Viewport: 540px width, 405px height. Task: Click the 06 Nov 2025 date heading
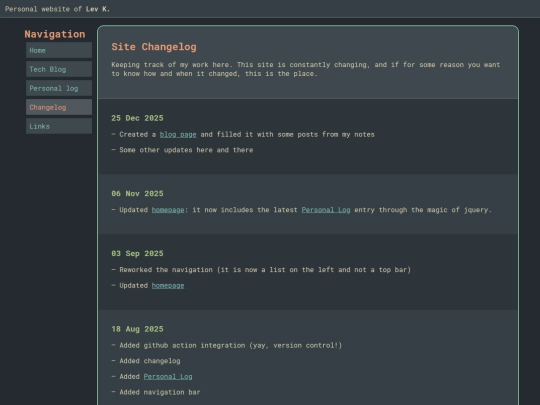[137, 194]
